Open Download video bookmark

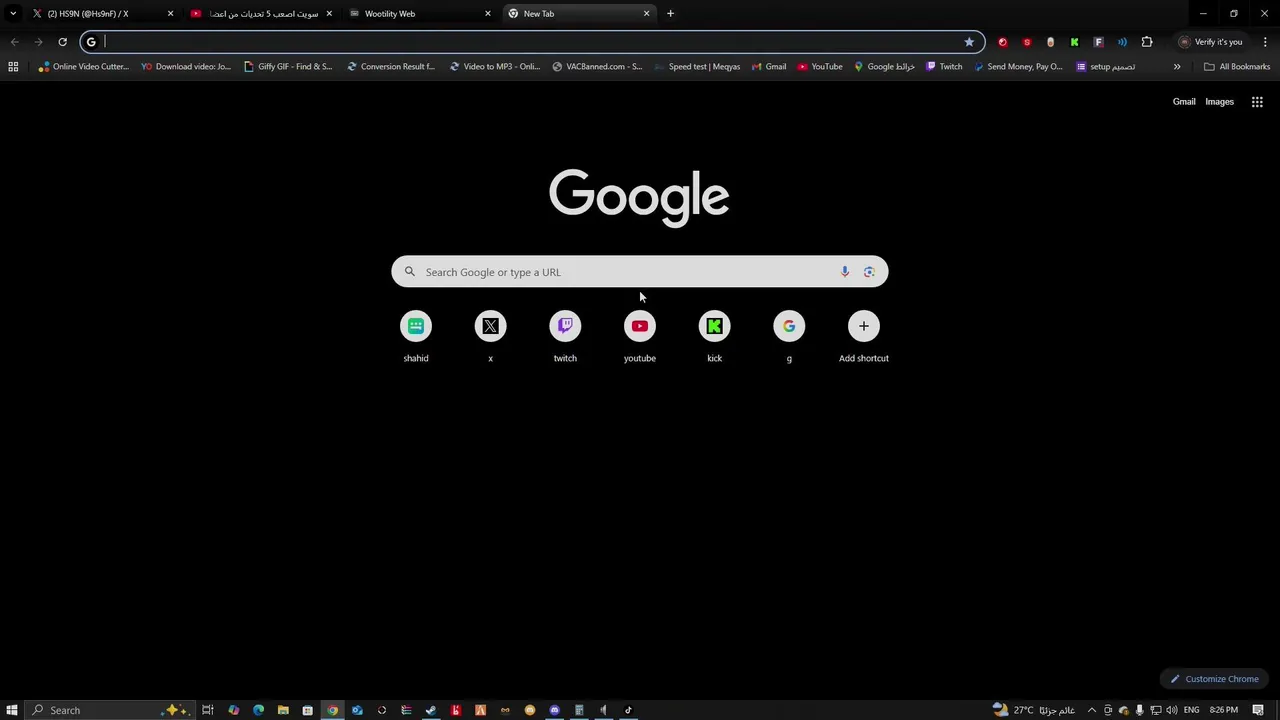(186, 67)
